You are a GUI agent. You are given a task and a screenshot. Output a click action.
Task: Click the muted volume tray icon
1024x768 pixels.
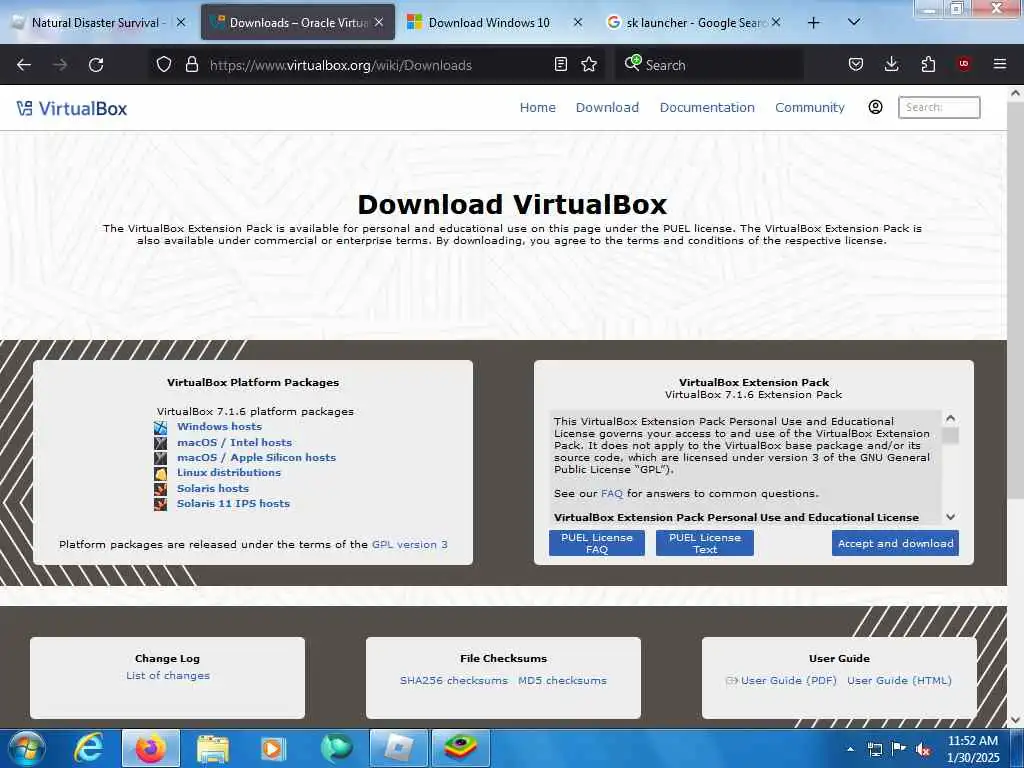point(923,750)
